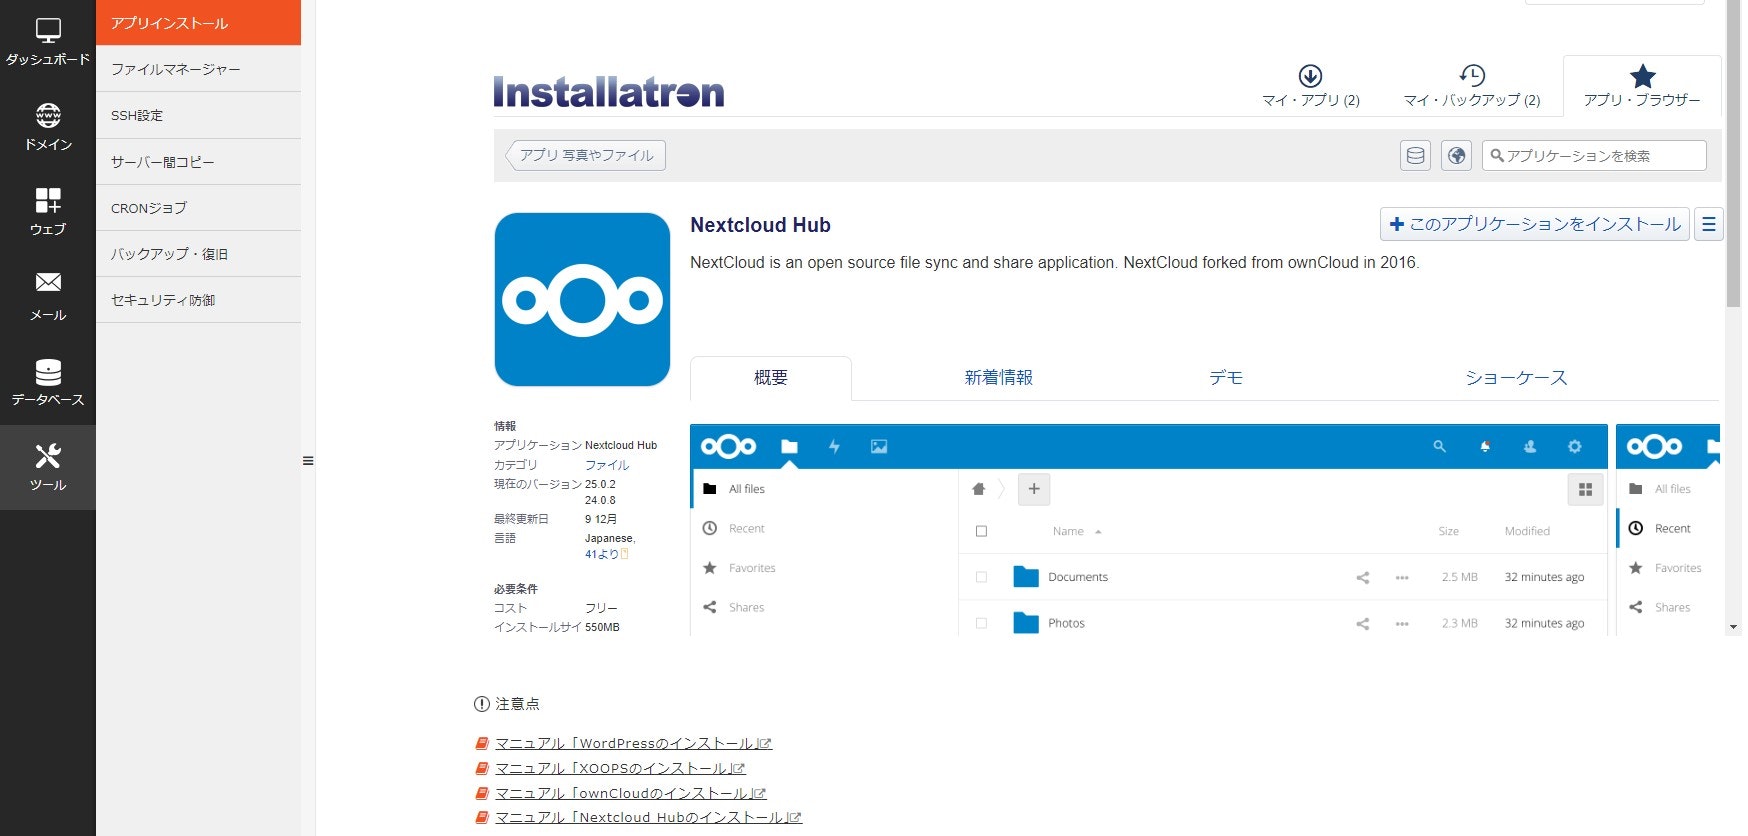Open manual link ownCloudのインストール
Viewport: 1748px width, 836px height.
click(x=631, y=793)
